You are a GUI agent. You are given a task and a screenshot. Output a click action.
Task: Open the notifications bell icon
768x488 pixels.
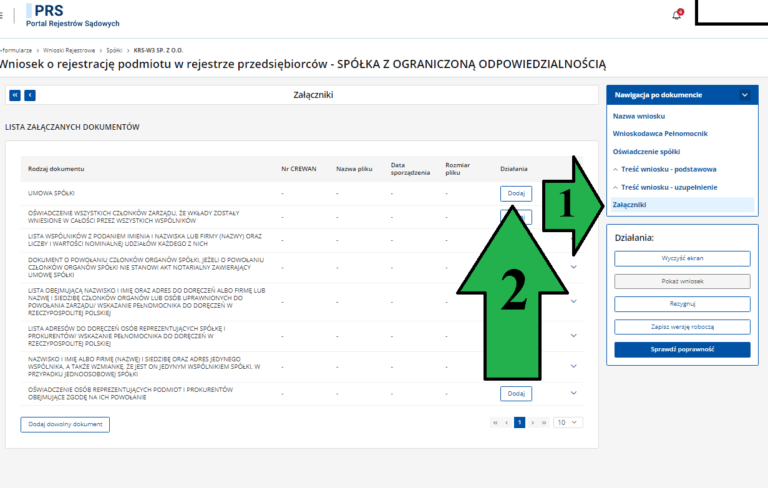(676, 15)
